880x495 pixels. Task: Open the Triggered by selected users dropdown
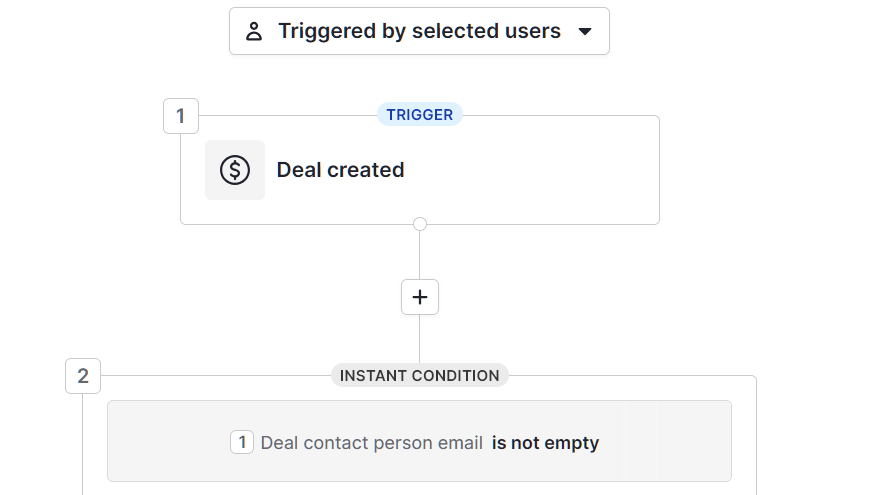419,31
